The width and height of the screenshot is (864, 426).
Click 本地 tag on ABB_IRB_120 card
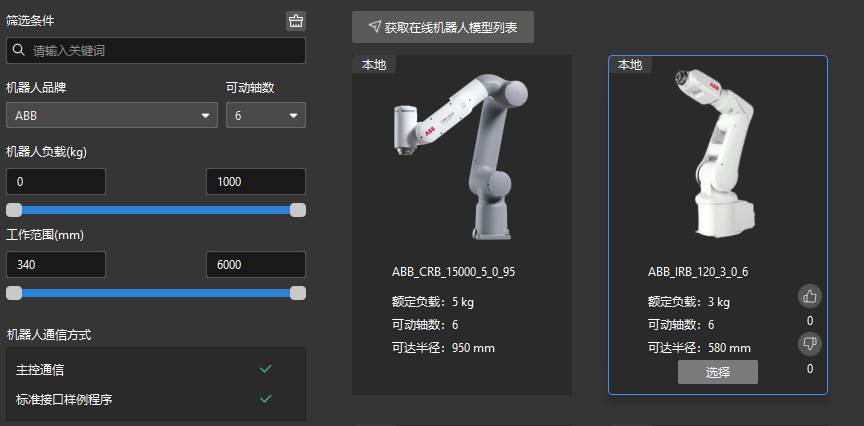[x=630, y=64]
